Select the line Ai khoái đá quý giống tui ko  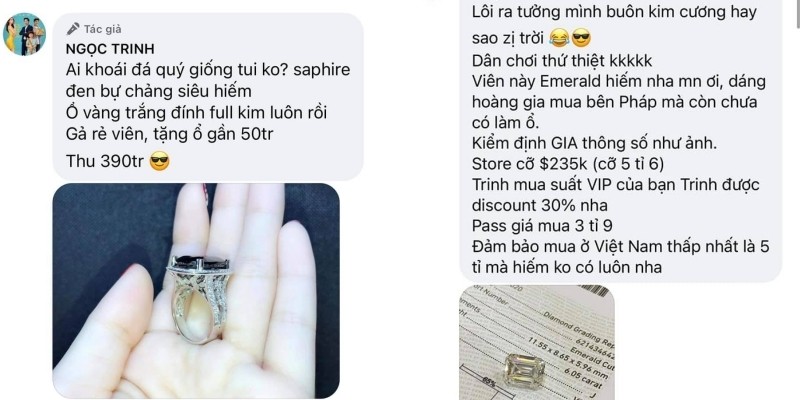tap(208, 70)
